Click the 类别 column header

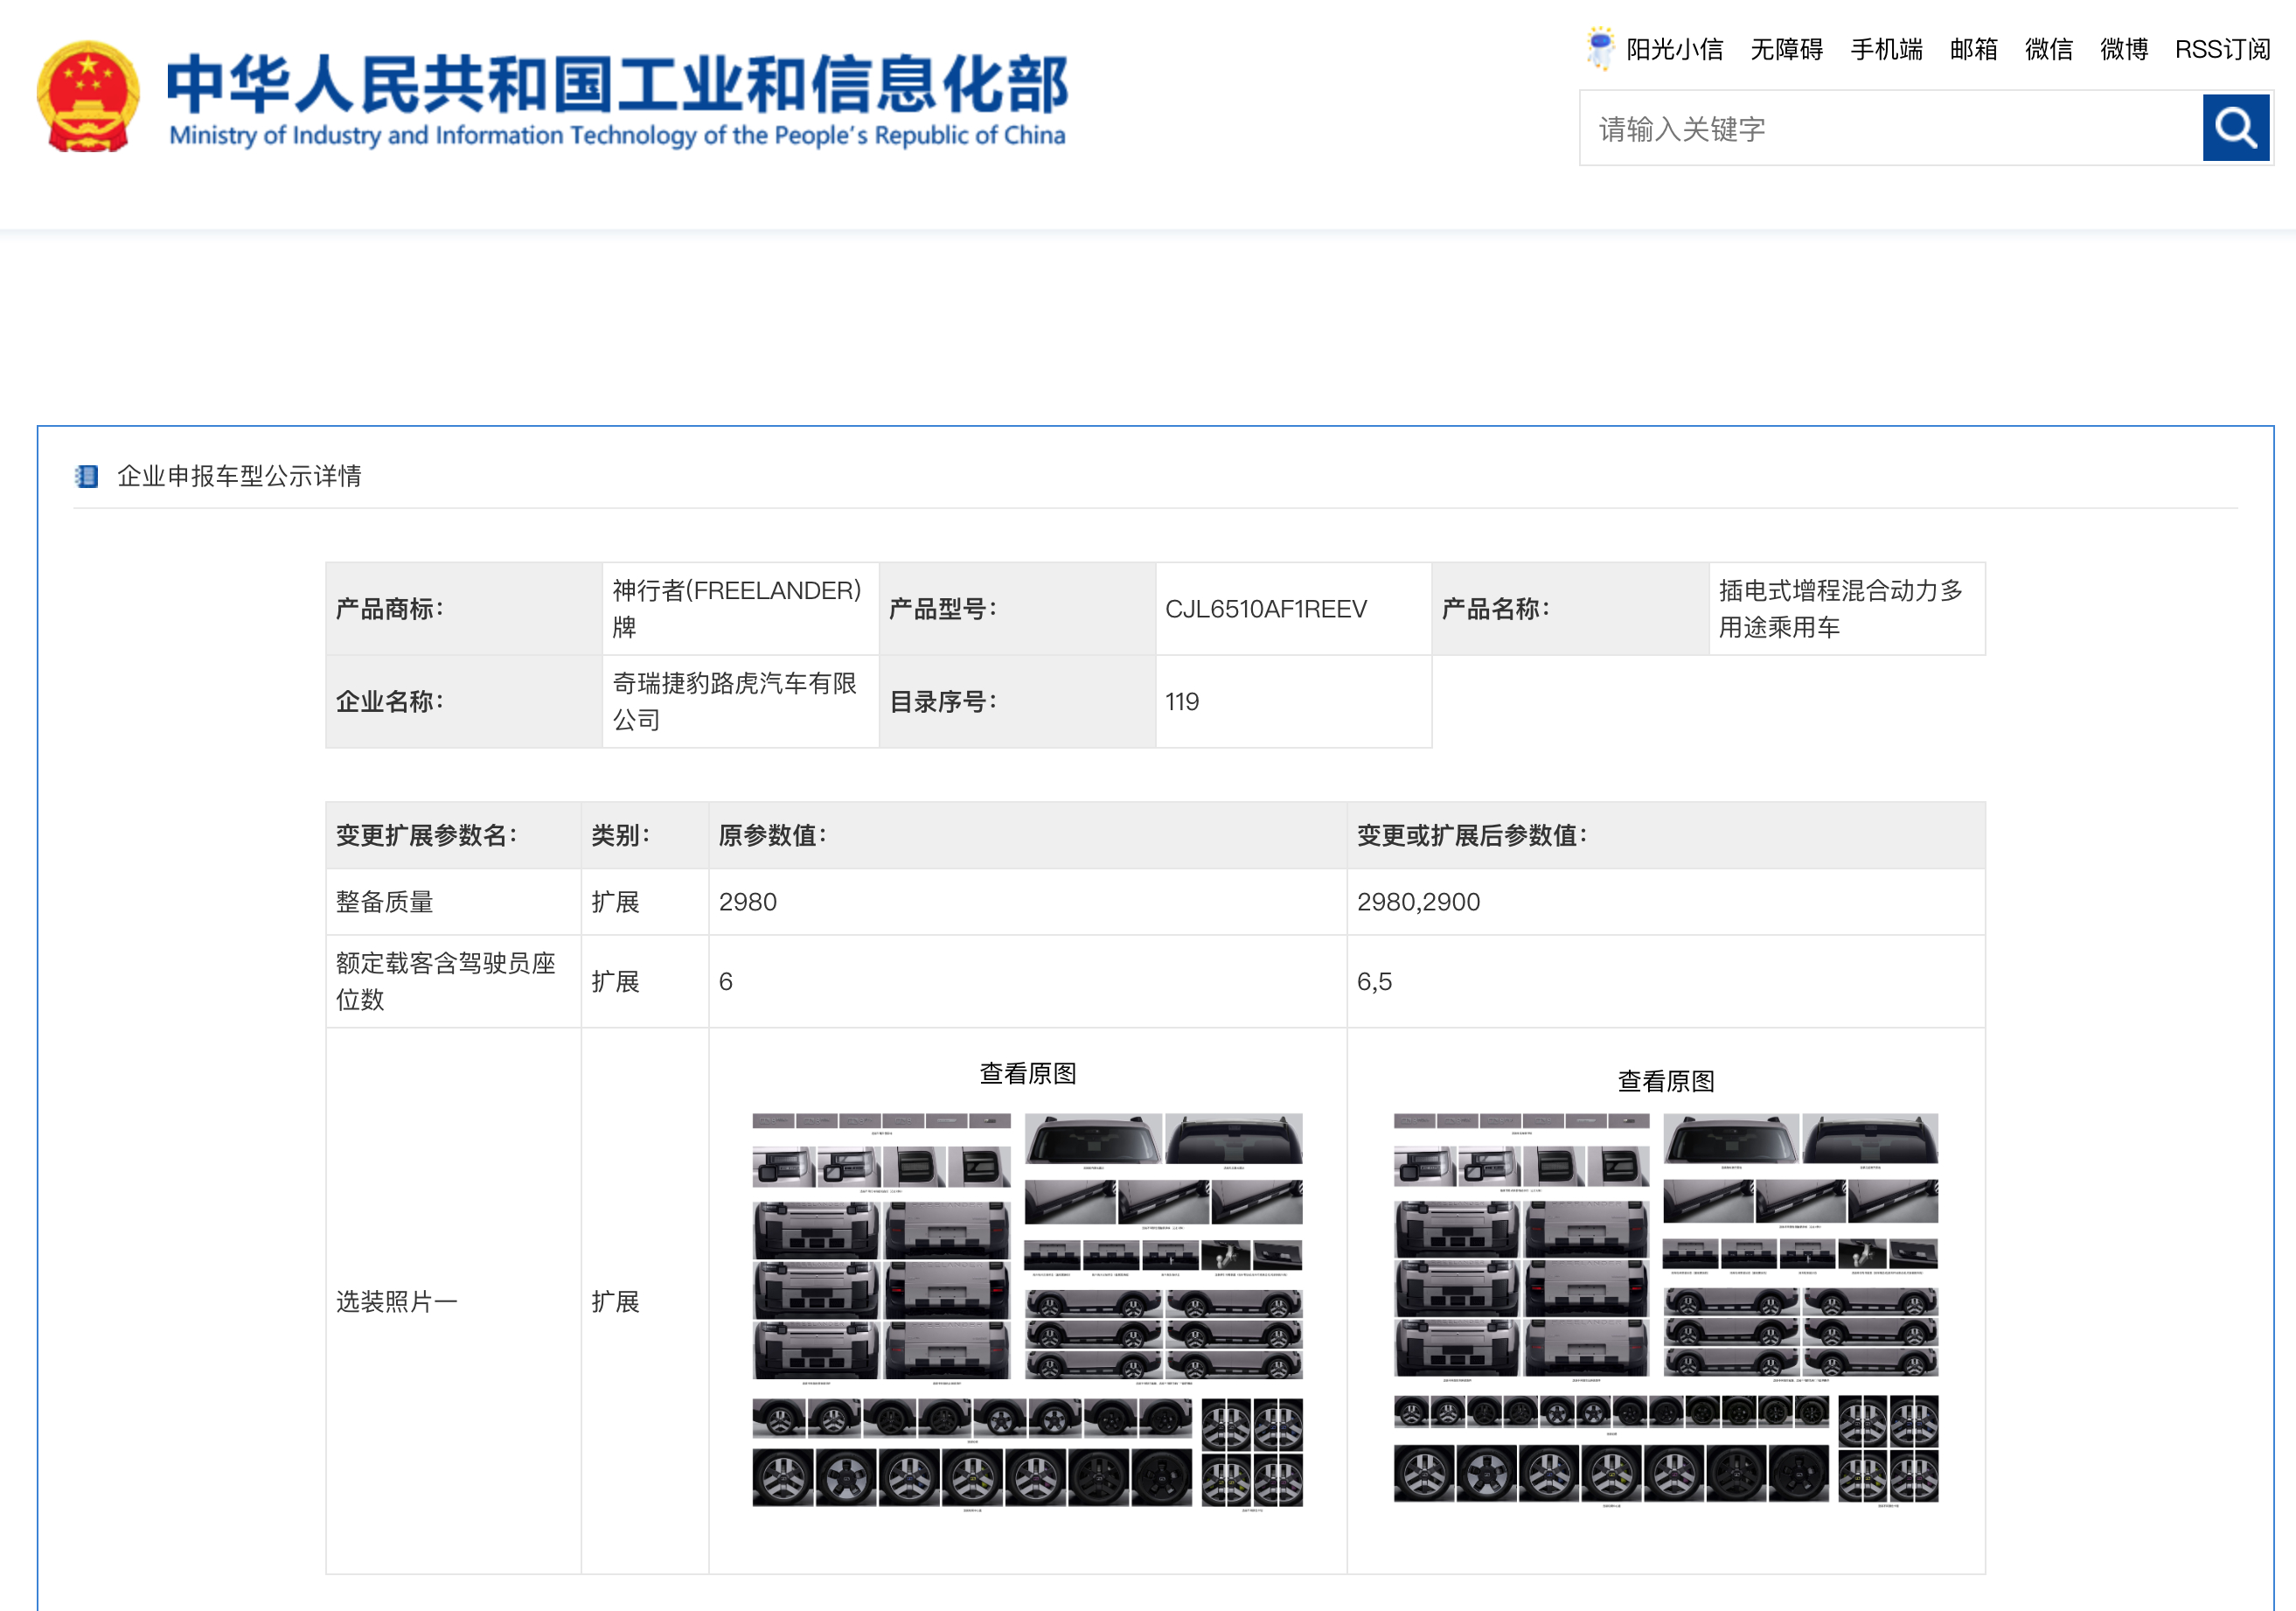coord(644,835)
